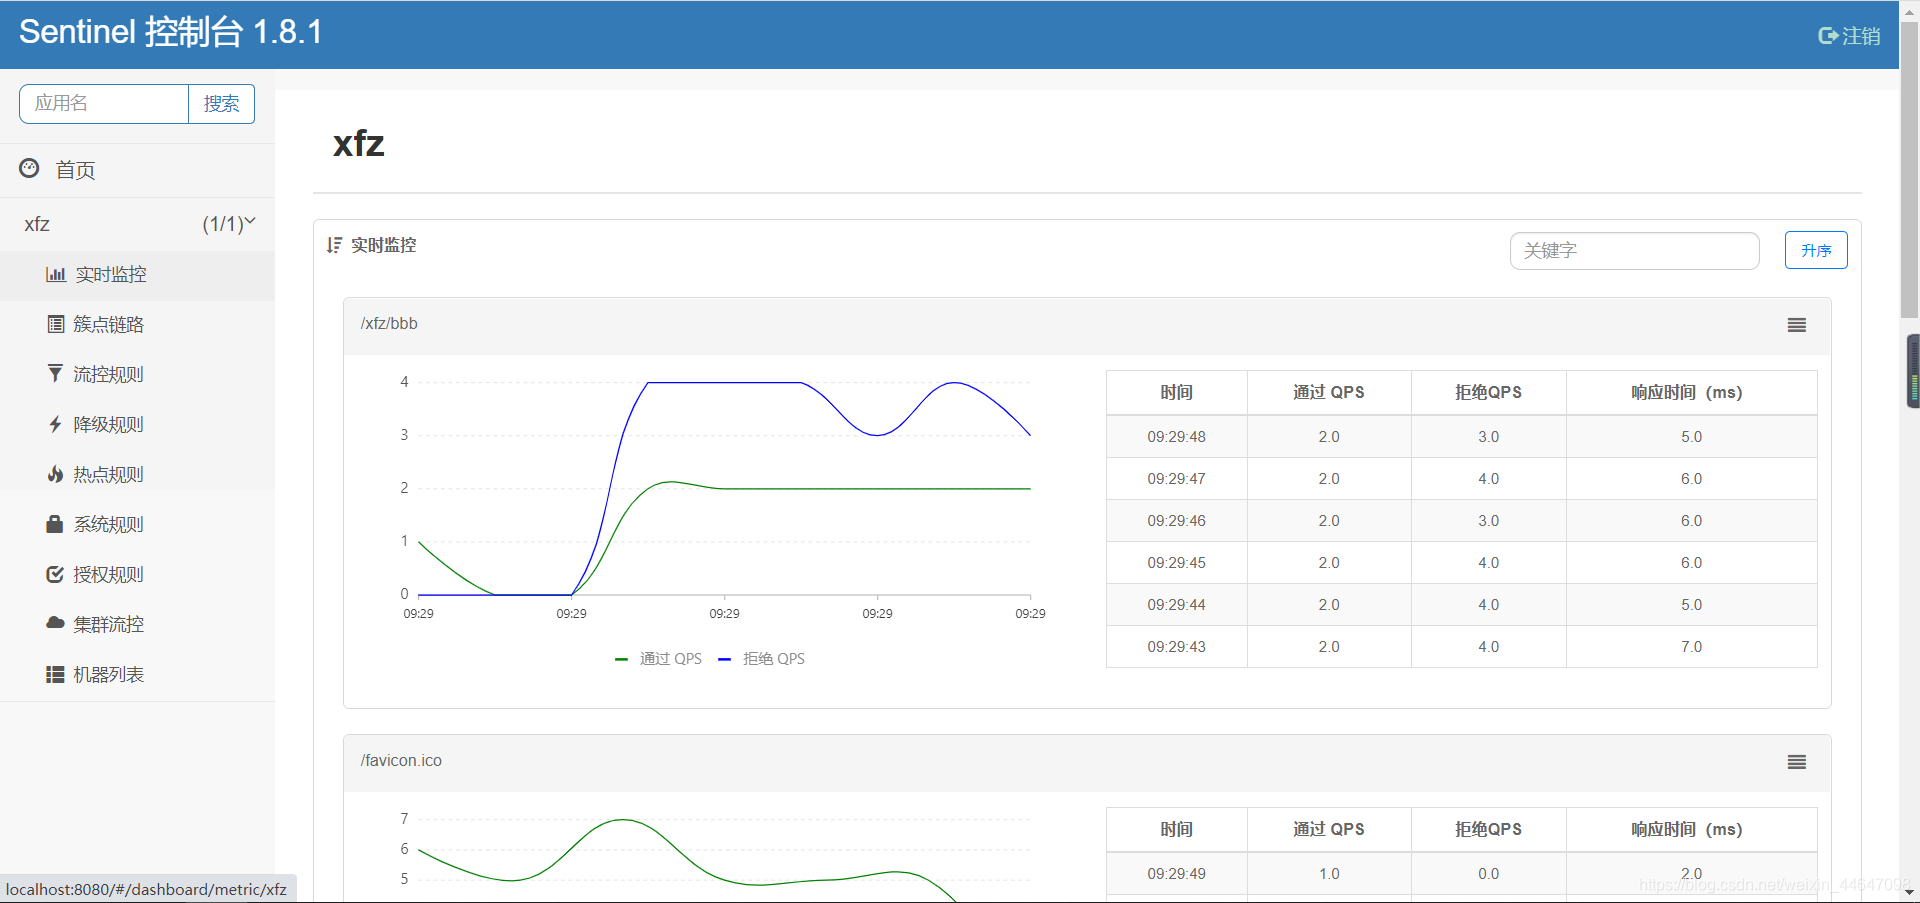
Task: Open the 系统规则 menu item
Action: point(137,525)
